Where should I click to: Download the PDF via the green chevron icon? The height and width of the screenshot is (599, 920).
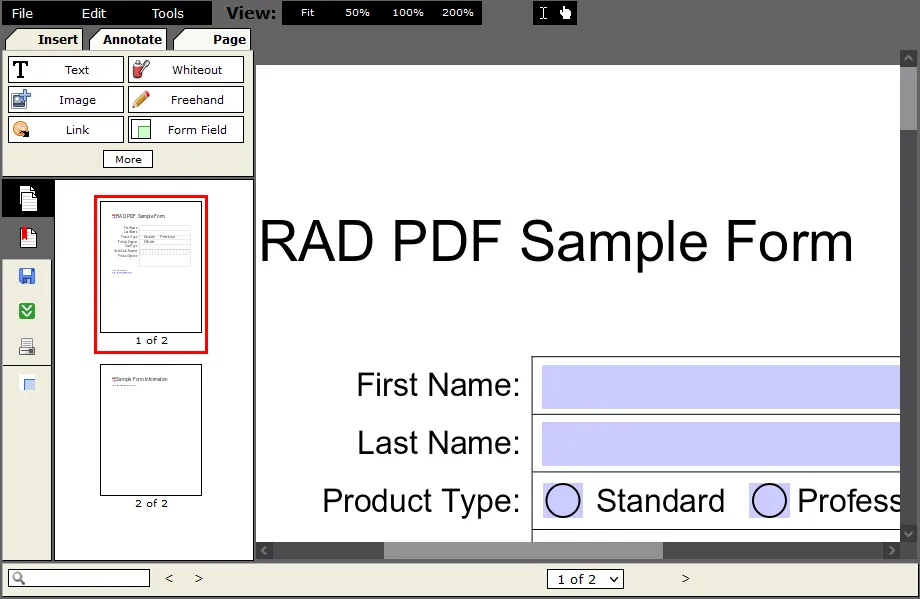click(x=26, y=311)
